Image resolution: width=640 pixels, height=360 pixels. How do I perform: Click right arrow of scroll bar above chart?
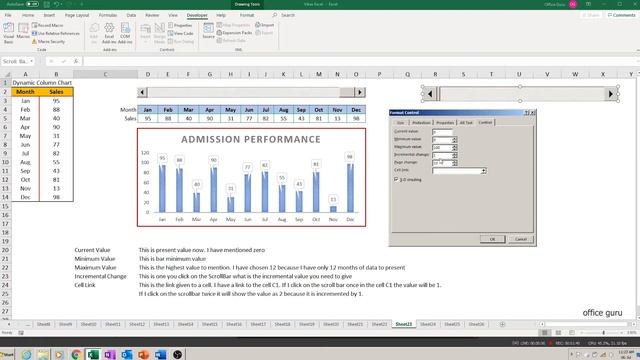click(360, 92)
